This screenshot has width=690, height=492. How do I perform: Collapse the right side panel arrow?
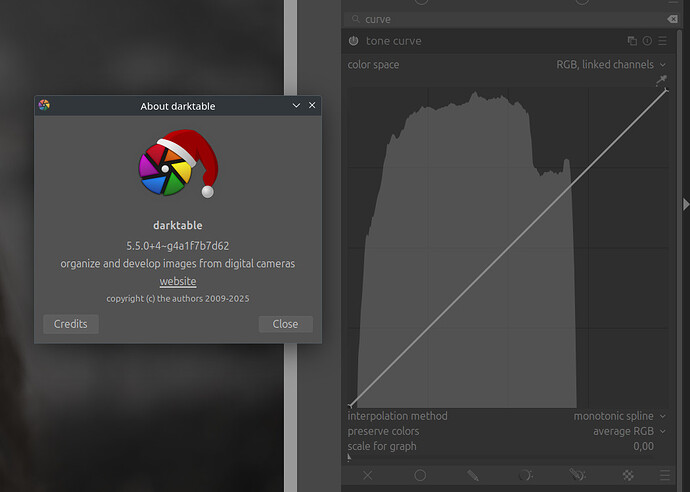coord(686,204)
